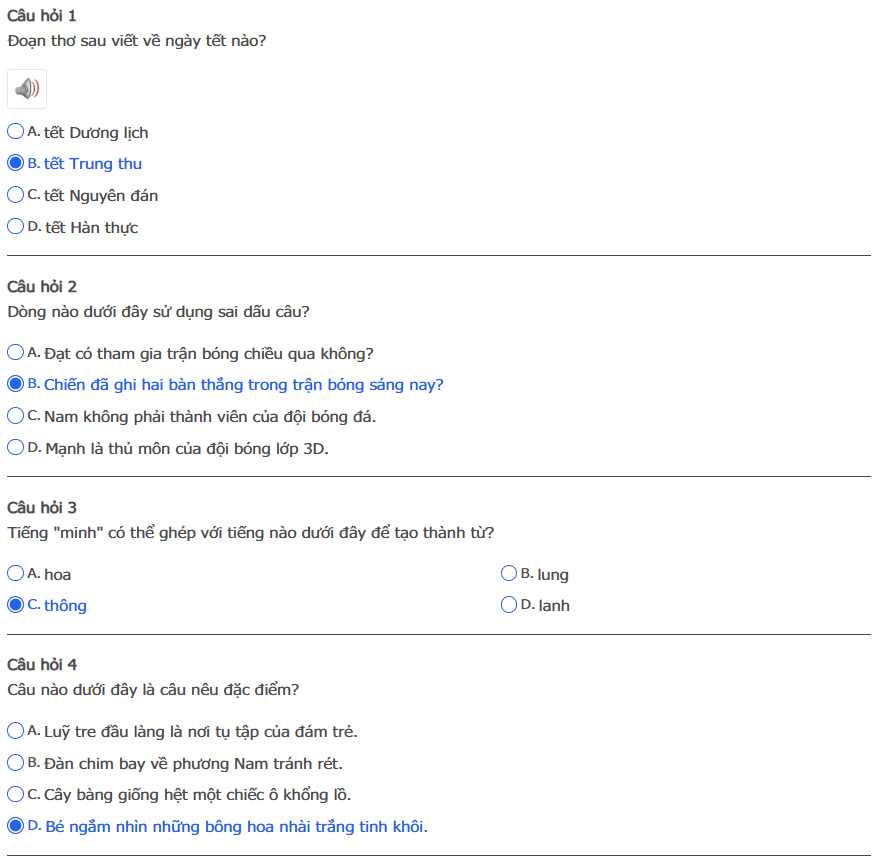Pick answer C. tết Nguyên đán
This screenshot has height=862, width=874.
(x=16, y=195)
